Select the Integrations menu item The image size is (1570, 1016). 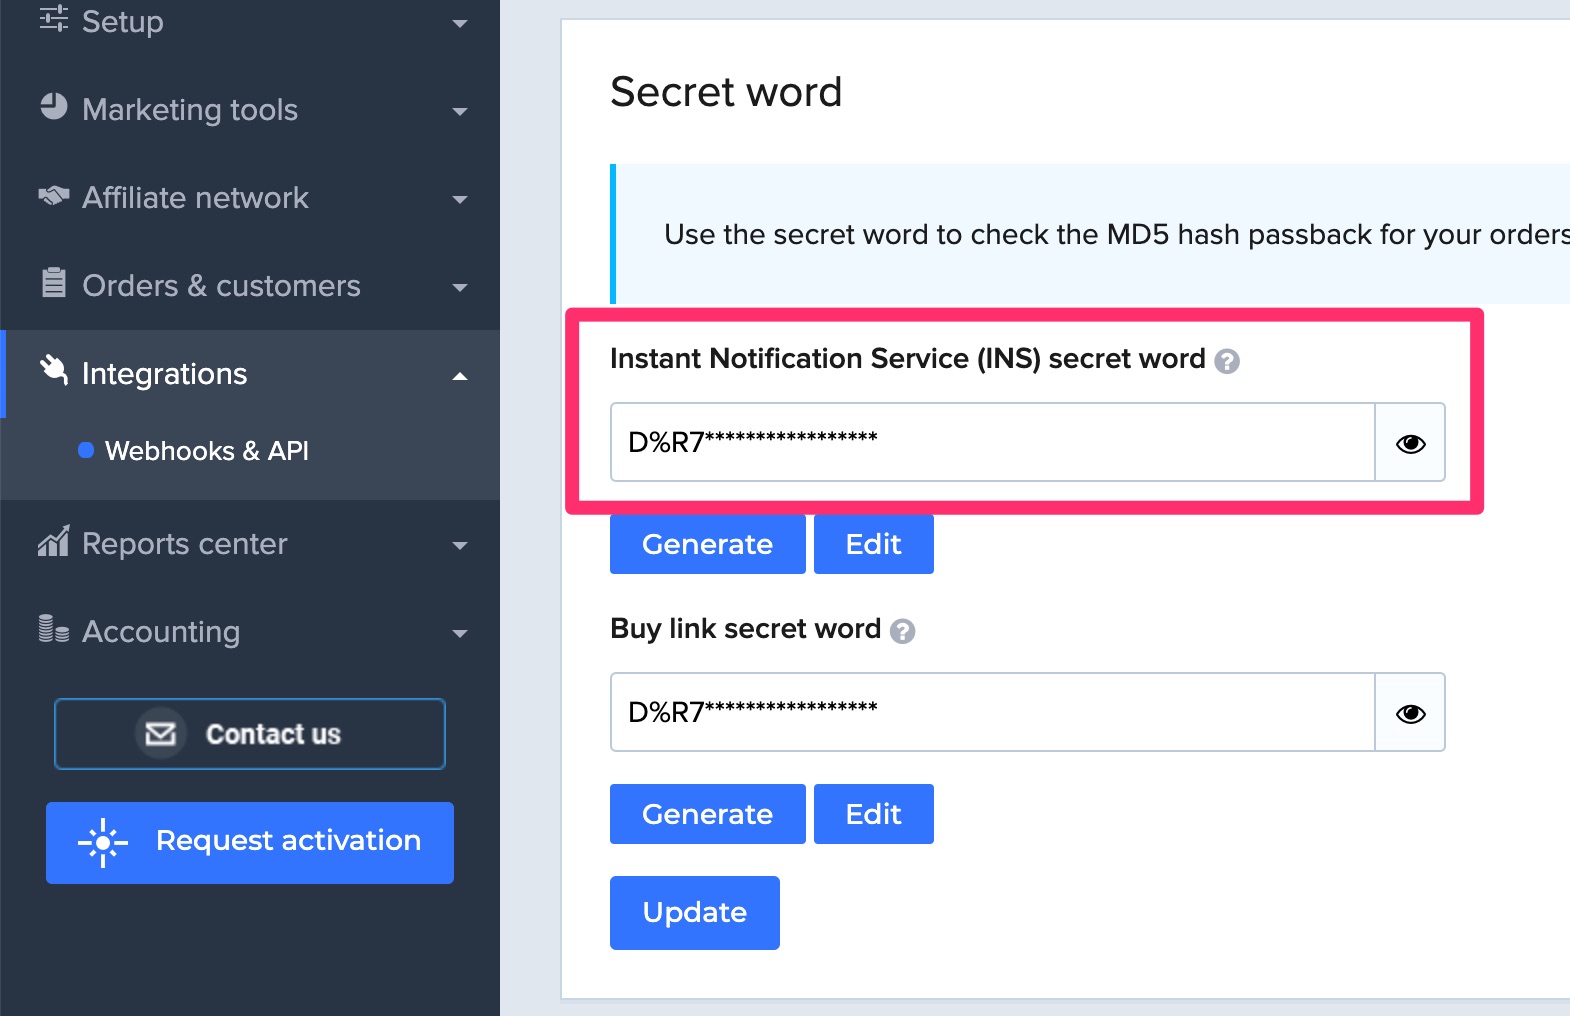tap(250, 374)
